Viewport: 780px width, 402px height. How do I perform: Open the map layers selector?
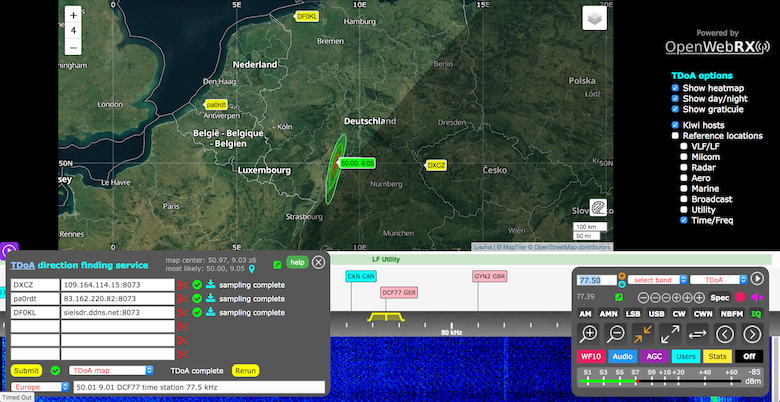click(x=595, y=18)
